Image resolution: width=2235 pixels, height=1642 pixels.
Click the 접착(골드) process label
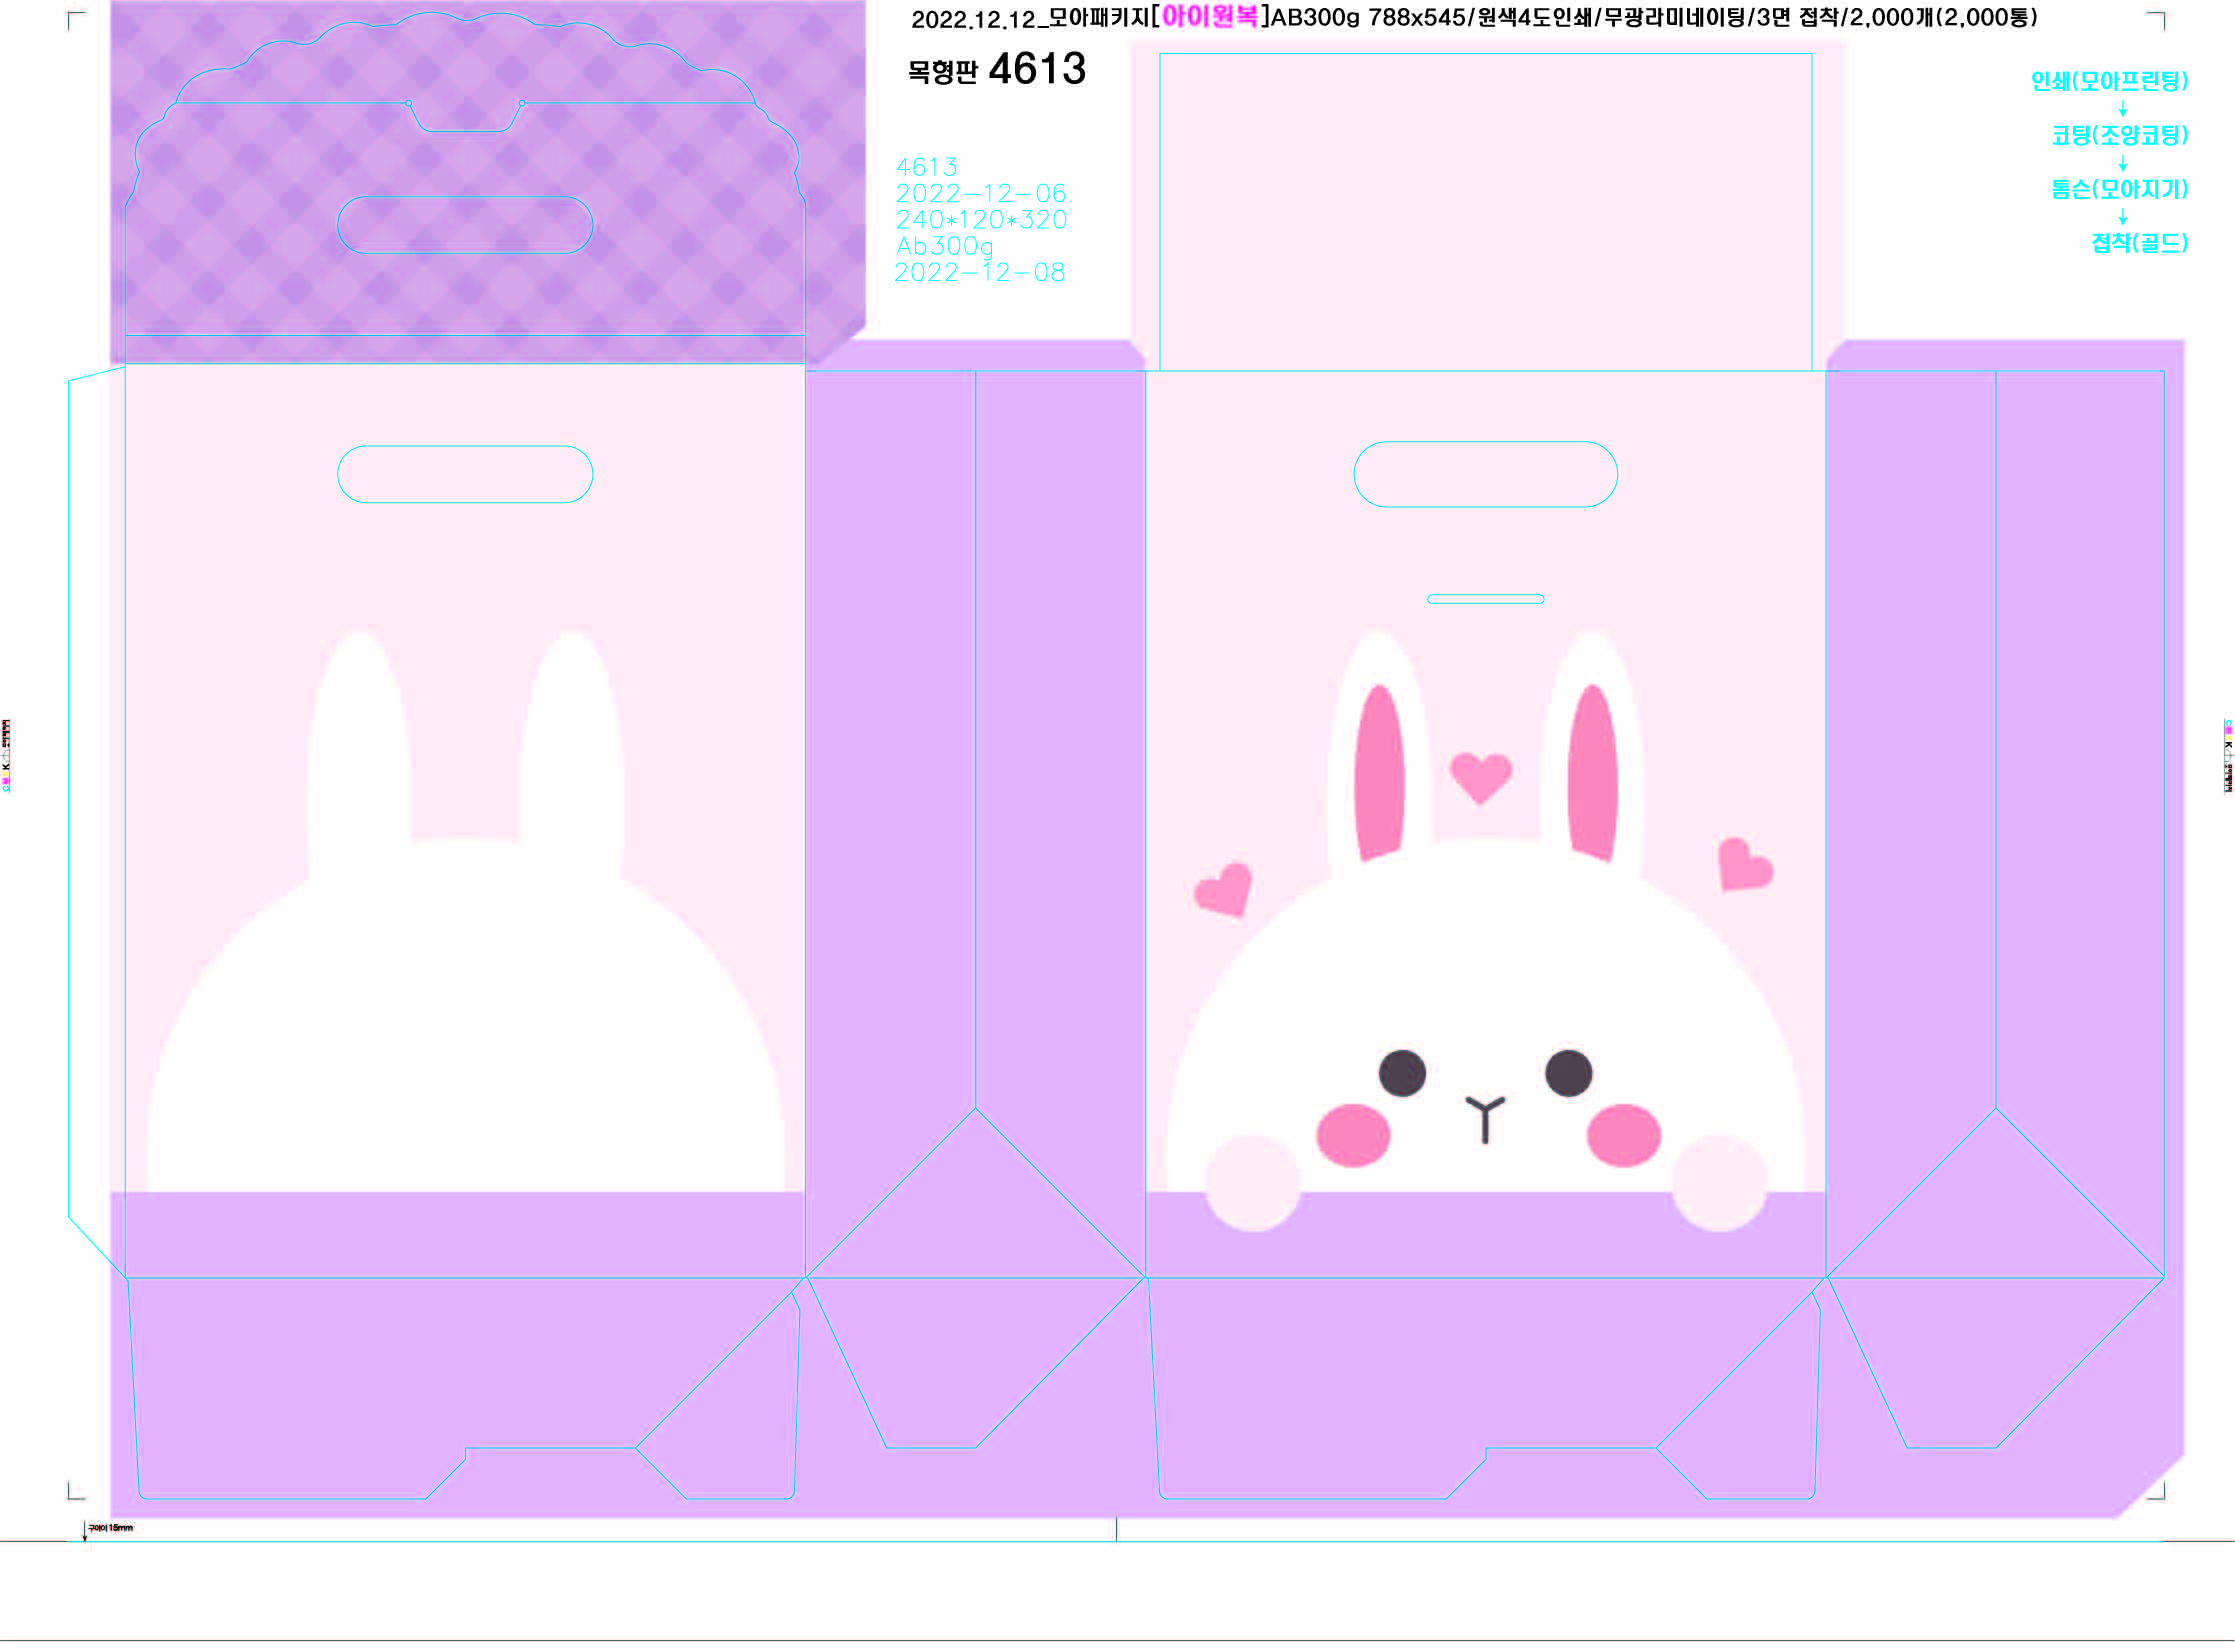(x=2139, y=243)
